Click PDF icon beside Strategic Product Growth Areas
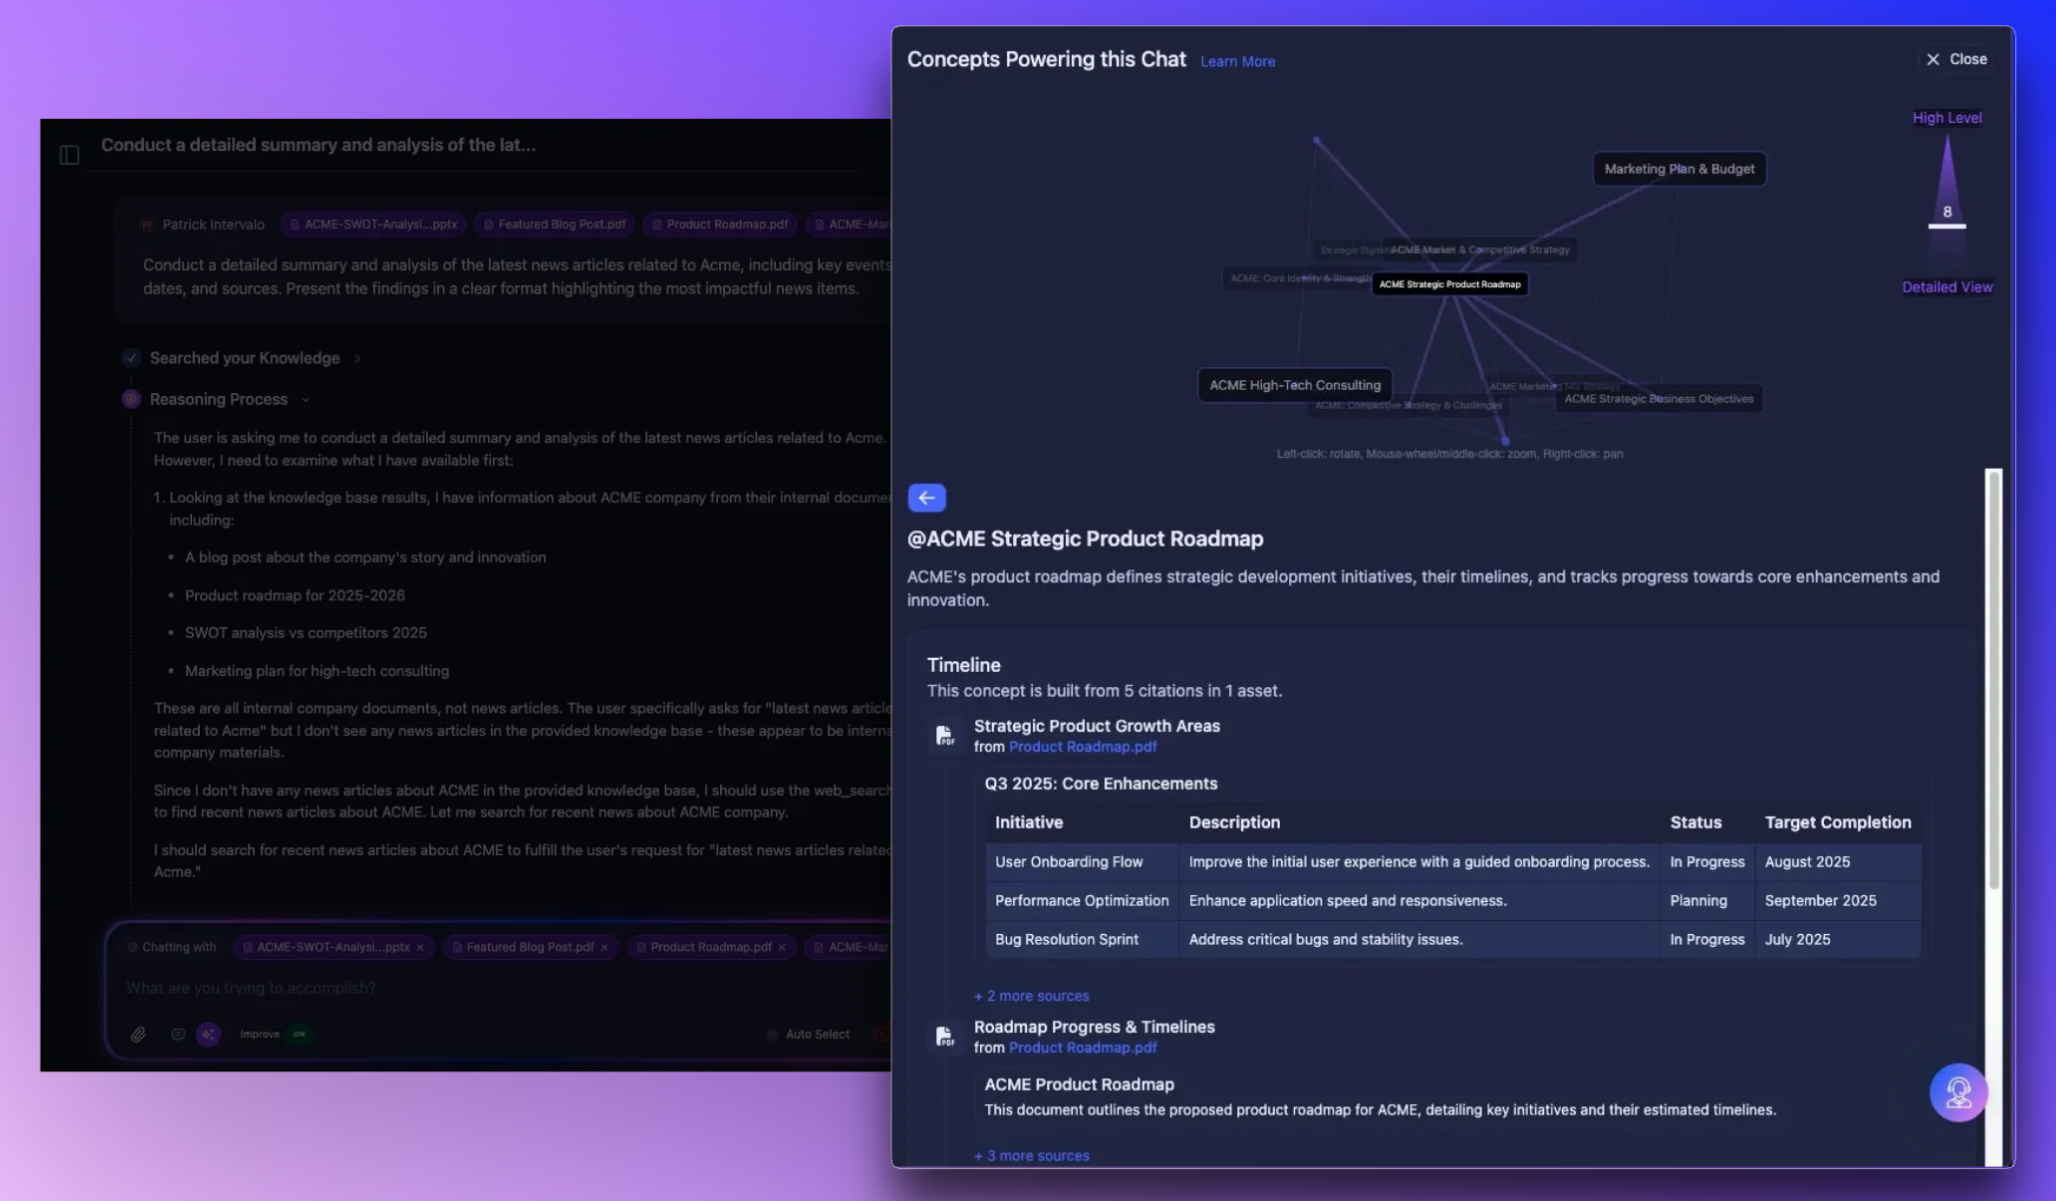The height and width of the screenshot is (1201, 2056). pyautogui.click(x=944, y=736)
